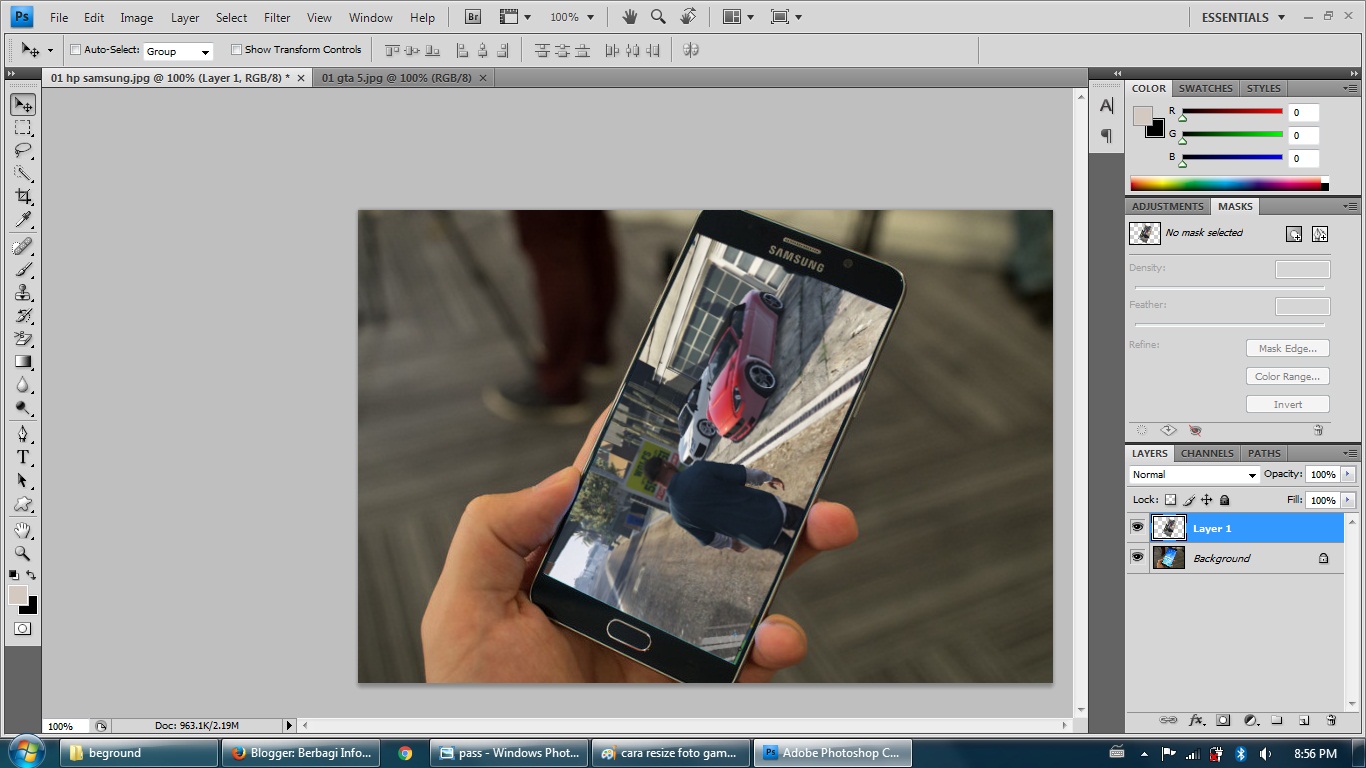Select the Clone Stamp tool
The image size is (1366, 768).
click(x=23, y=293)
